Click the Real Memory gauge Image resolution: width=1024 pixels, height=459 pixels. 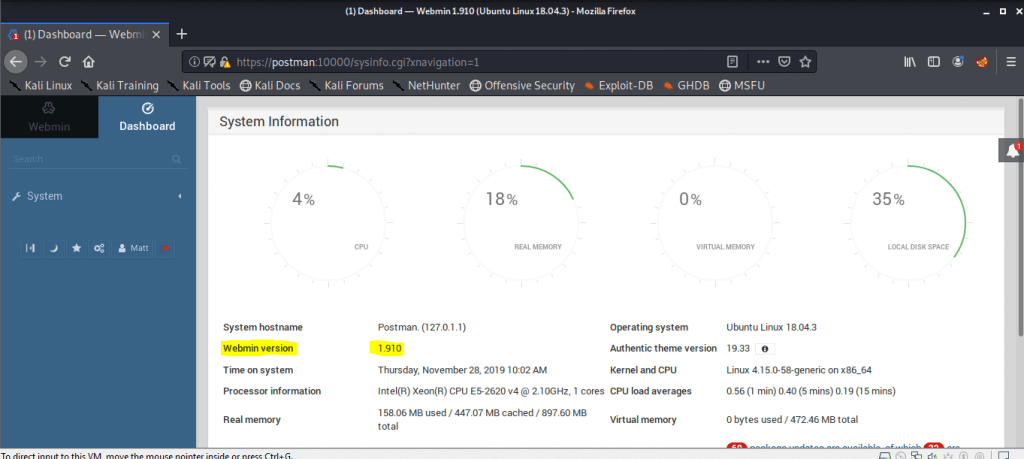pyautogui.click(x=521, y=221)
